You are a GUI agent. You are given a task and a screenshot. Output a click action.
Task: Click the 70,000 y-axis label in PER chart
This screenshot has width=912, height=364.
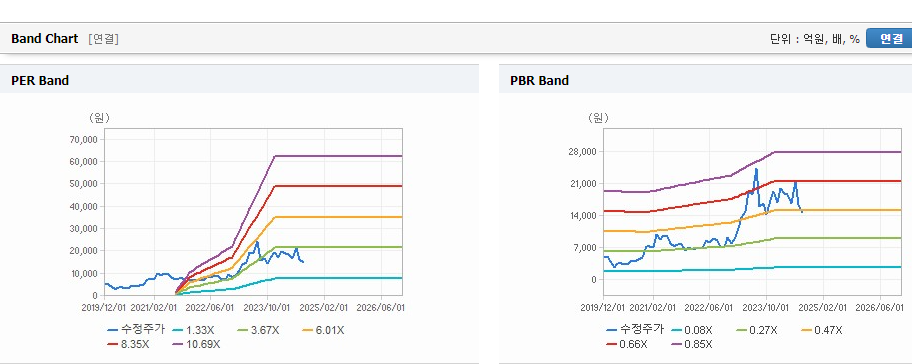click(x=84, y=140)
